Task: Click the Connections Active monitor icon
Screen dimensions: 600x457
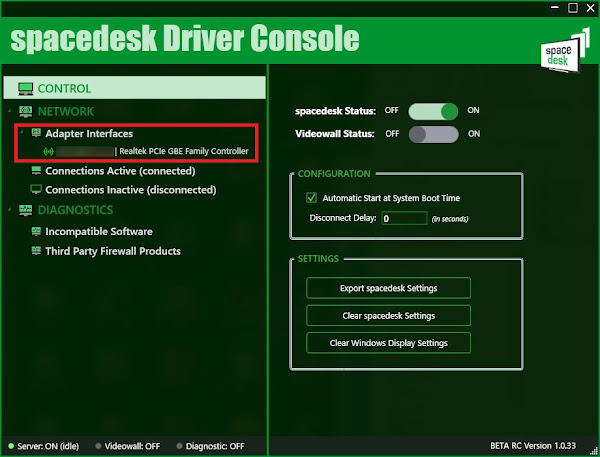Action: [36, 171]
